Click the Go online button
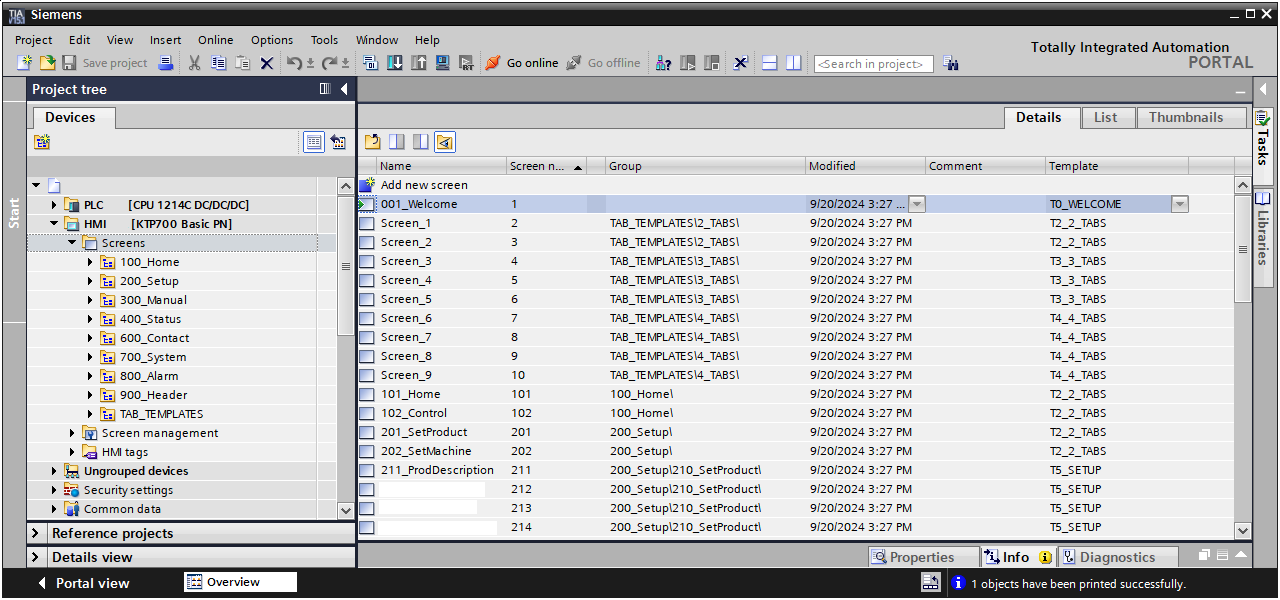The image size is (1280, 600). (522, 63)
